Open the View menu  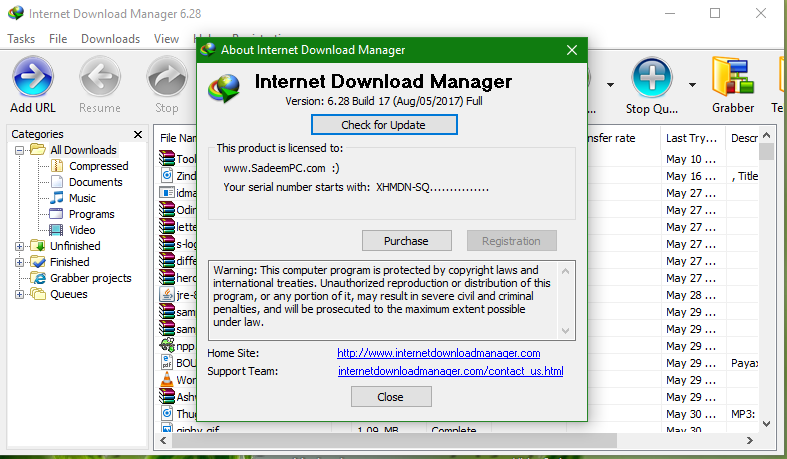[166, 39]
